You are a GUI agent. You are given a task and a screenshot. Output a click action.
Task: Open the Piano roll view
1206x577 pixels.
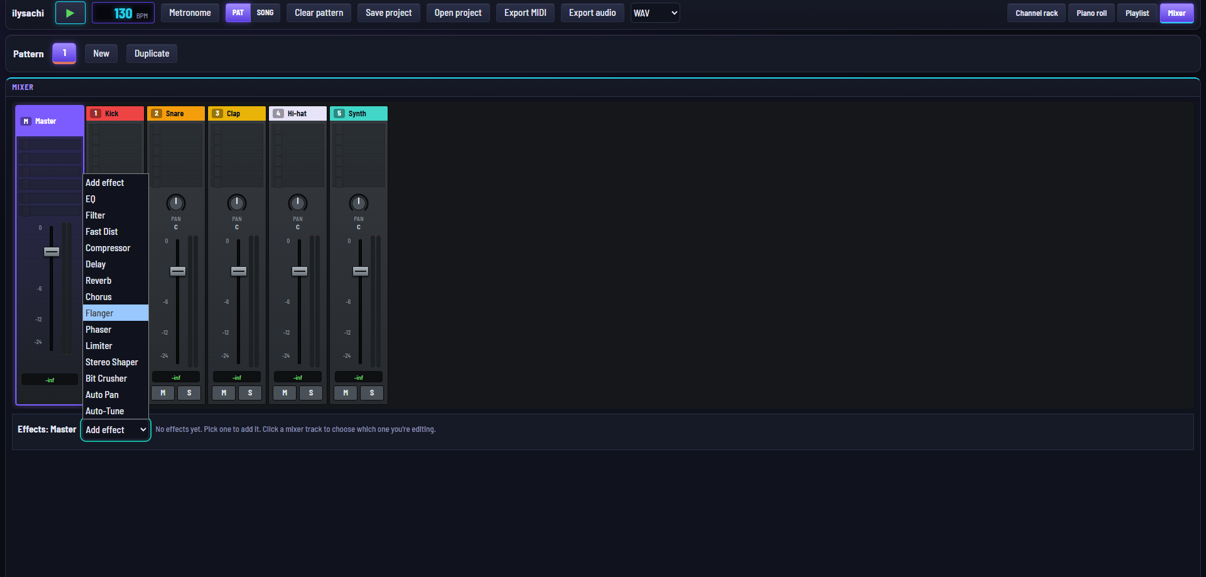pyautogui.click(x=1092, y=13)
